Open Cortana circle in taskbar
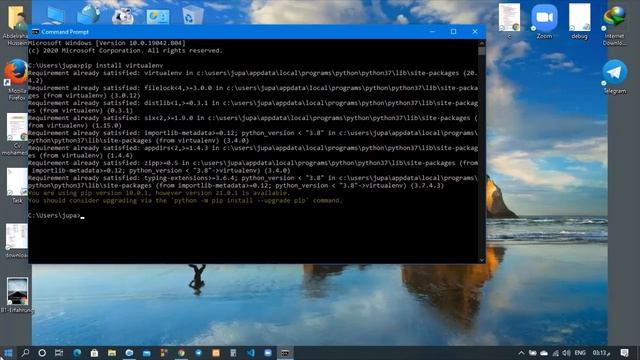The height and width of the screenshot is (360, 640). tap(42, 353)
